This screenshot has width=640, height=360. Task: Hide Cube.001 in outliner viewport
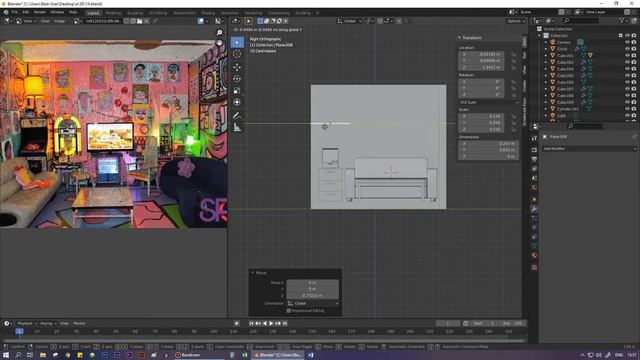point(627,56)
